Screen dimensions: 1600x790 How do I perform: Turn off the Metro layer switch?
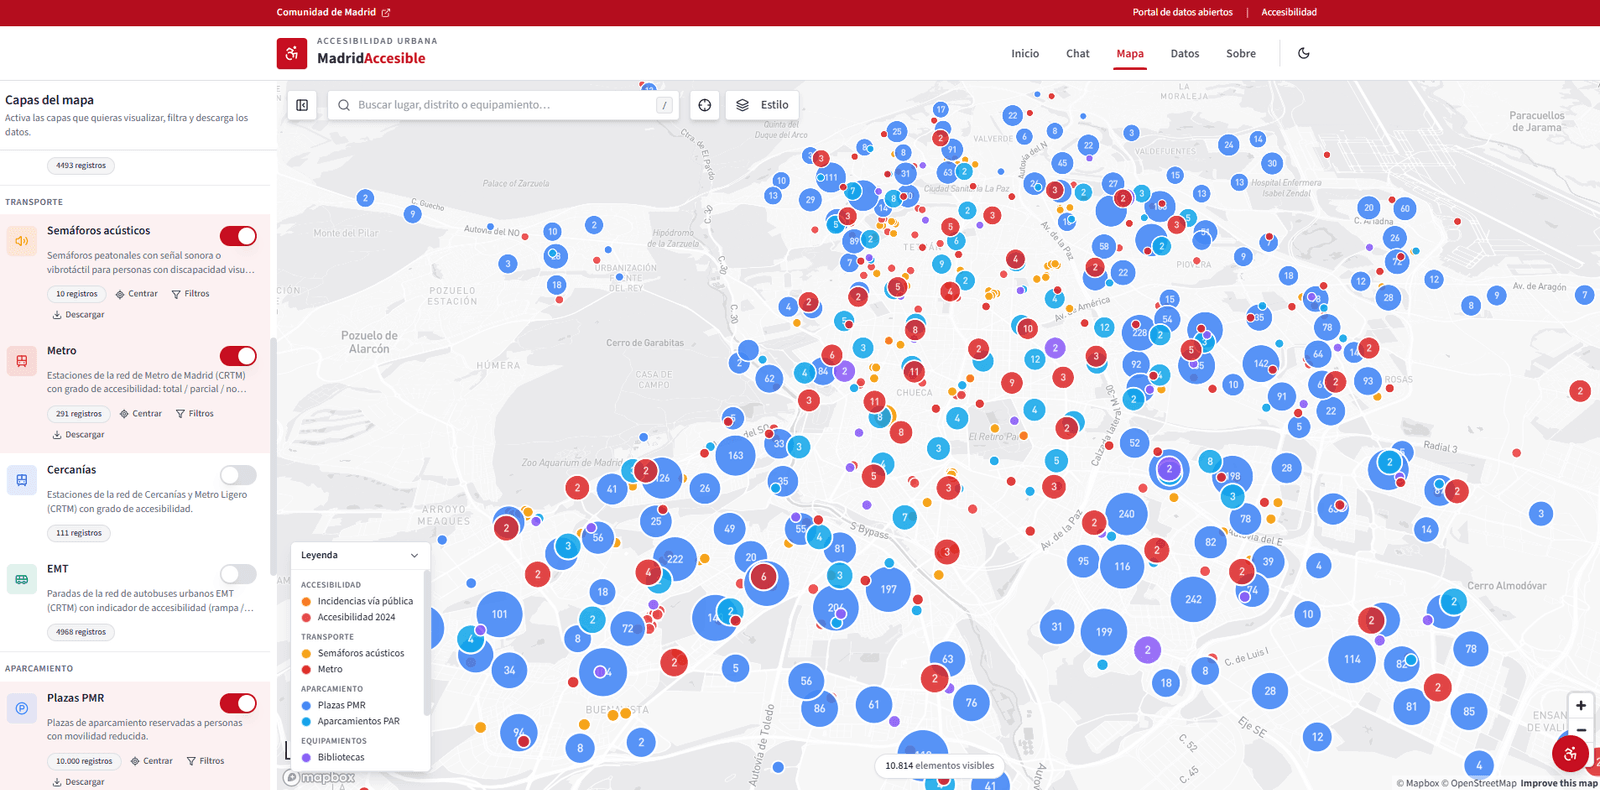pos(238,356)
